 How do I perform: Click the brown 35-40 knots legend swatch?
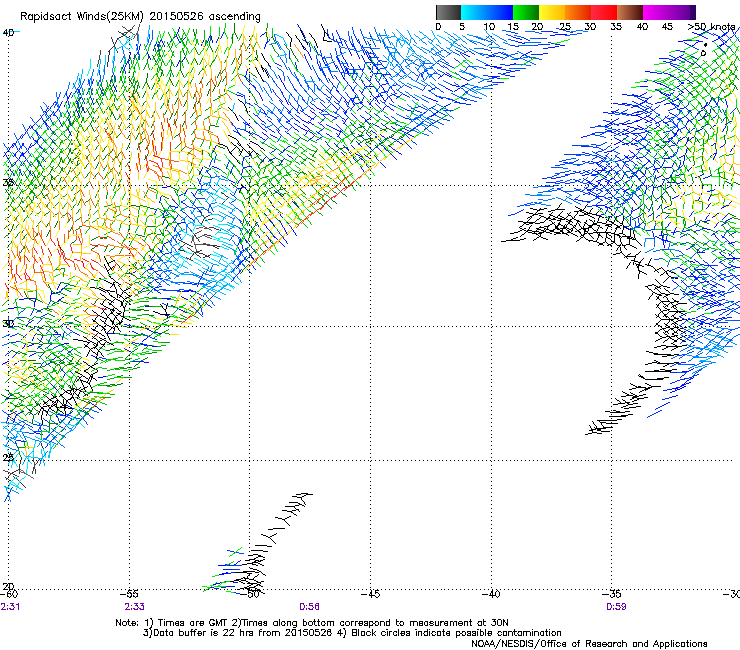point(630,12)
